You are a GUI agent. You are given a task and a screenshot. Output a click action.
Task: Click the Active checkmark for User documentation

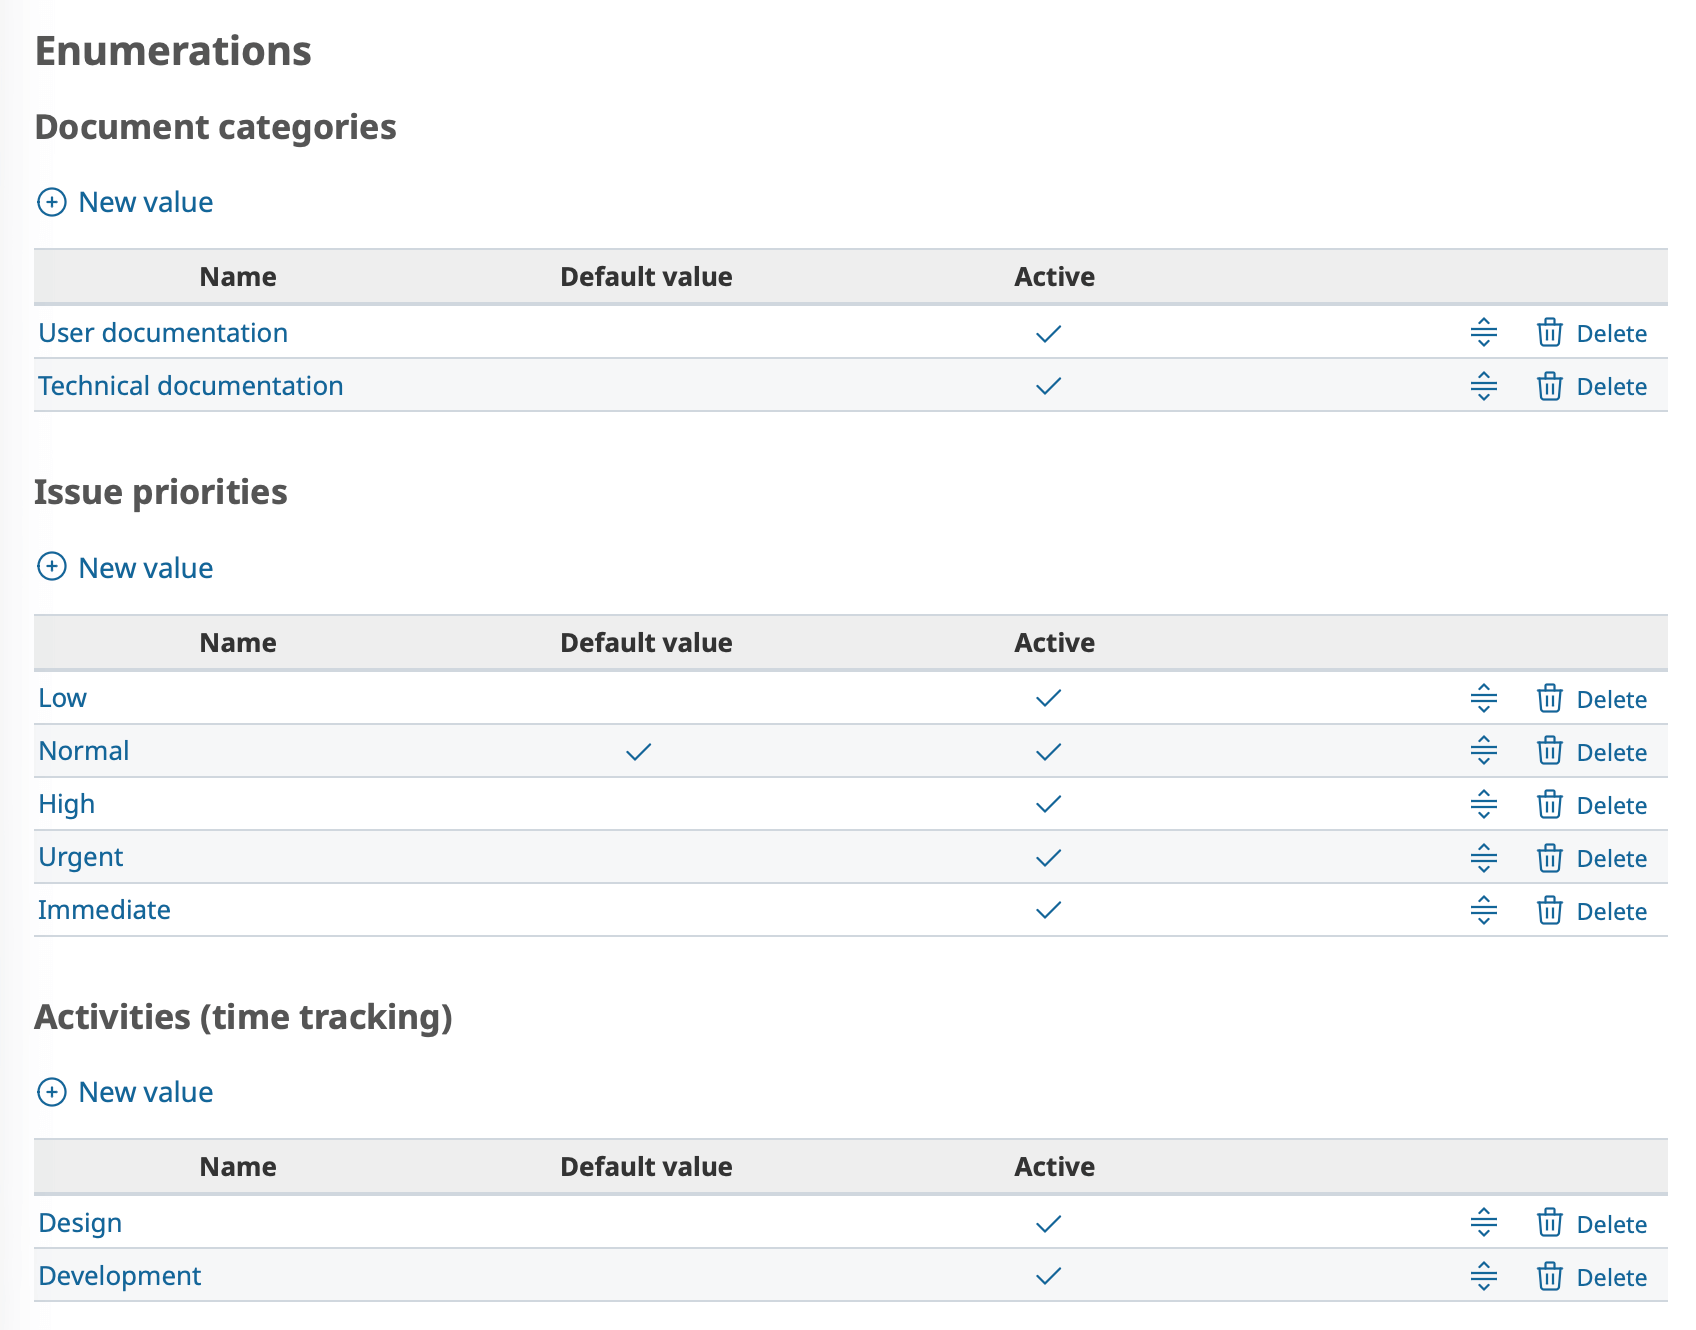click(1049, 333)
